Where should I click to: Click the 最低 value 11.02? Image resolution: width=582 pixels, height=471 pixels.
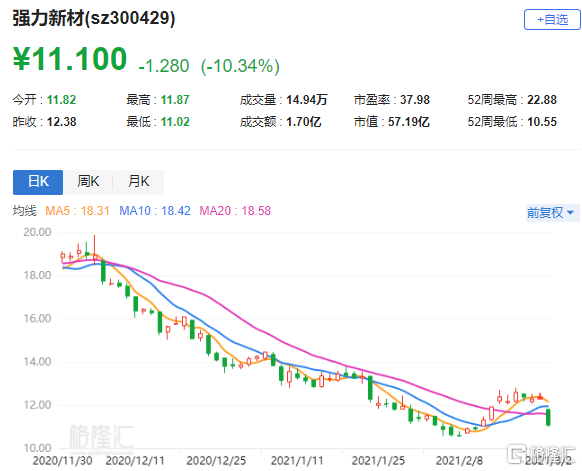click(x=175, y=122)
